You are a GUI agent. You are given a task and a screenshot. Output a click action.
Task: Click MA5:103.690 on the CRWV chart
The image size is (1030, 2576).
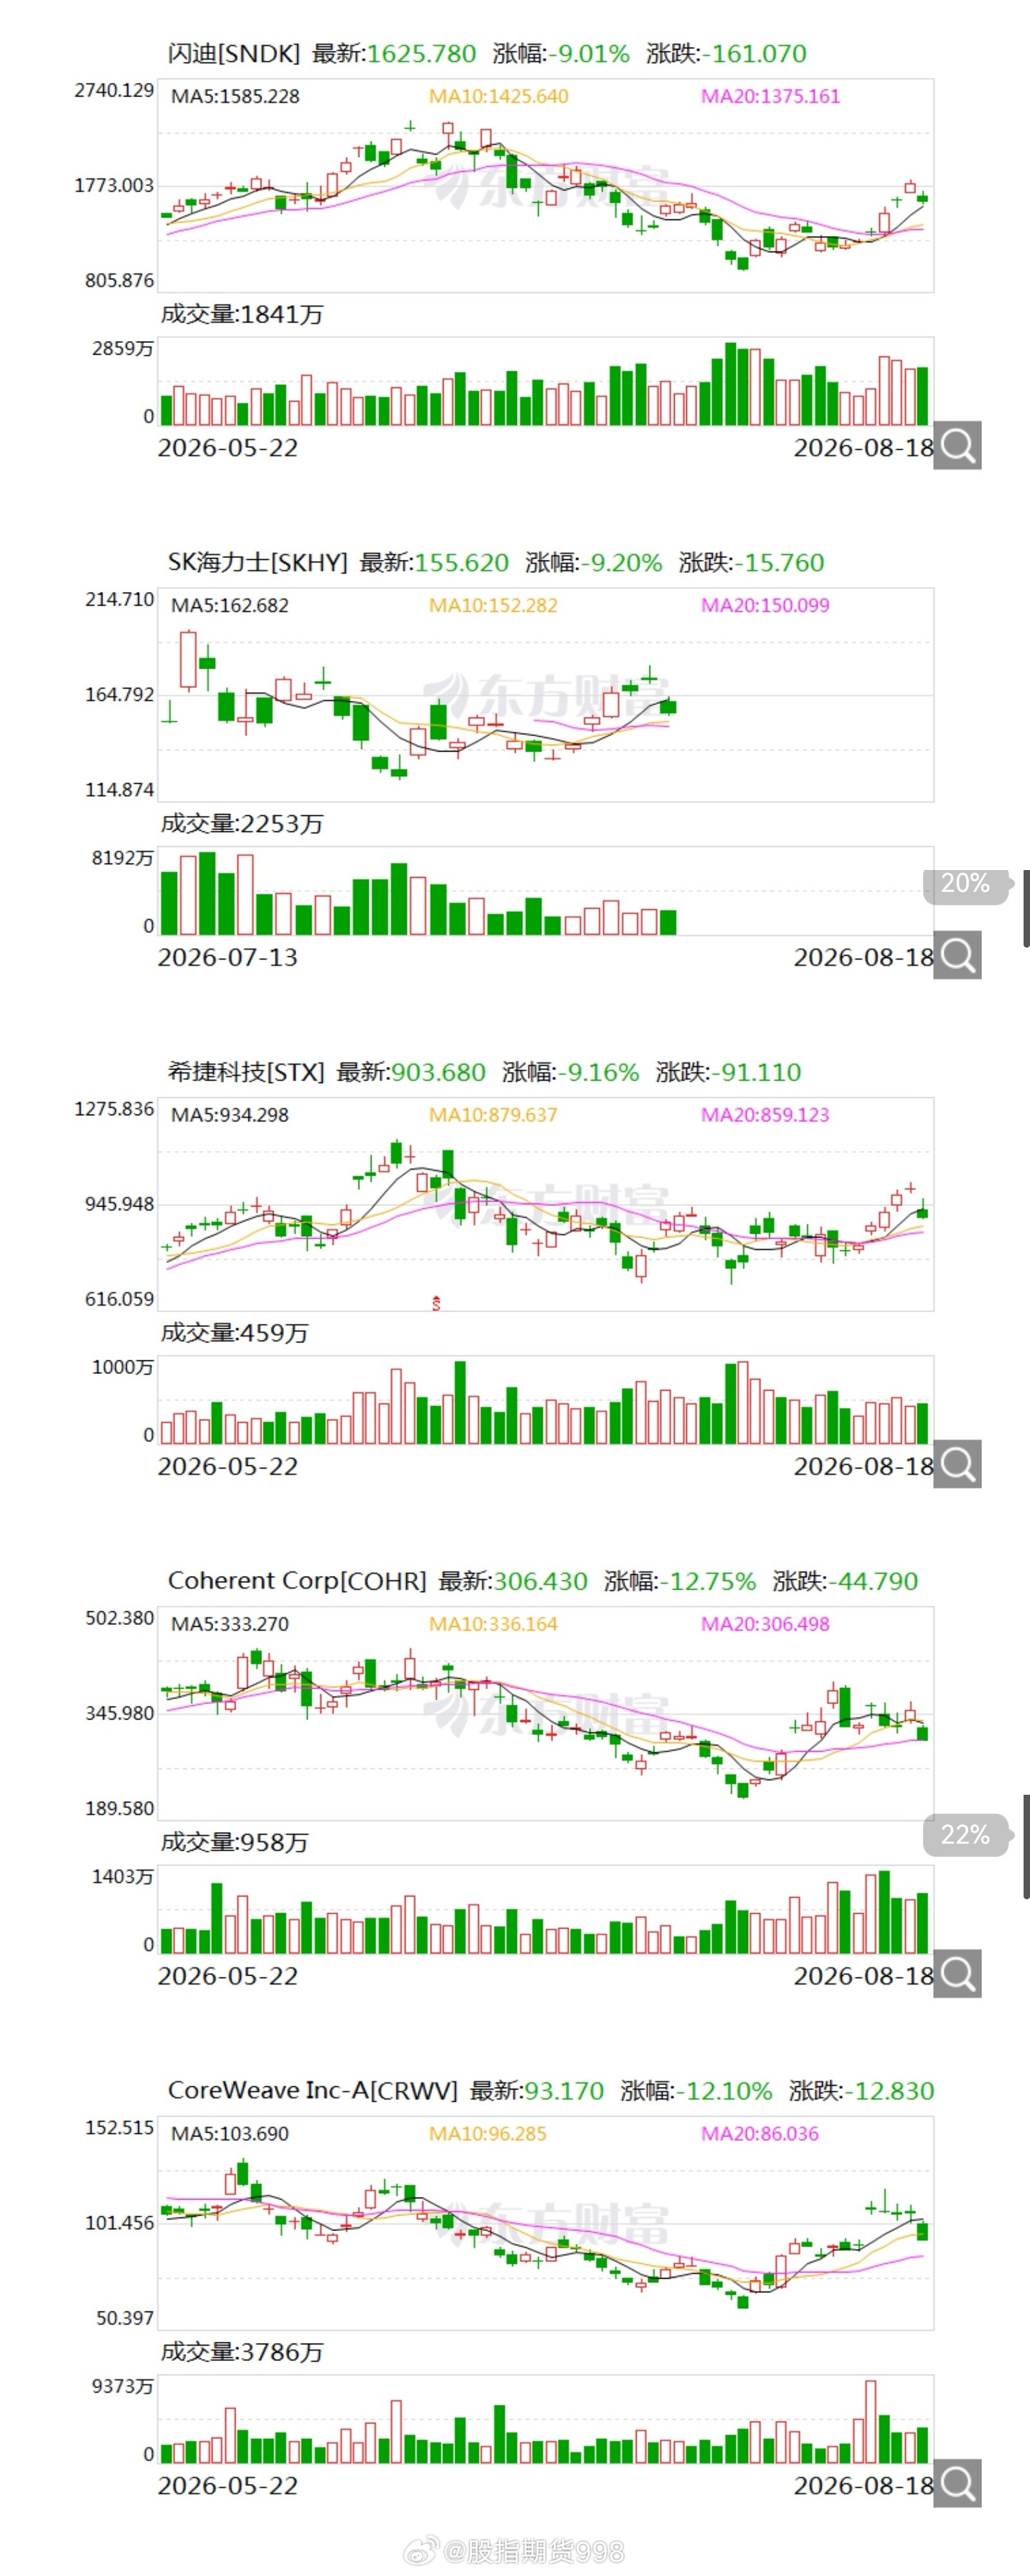click(230, 2133)
